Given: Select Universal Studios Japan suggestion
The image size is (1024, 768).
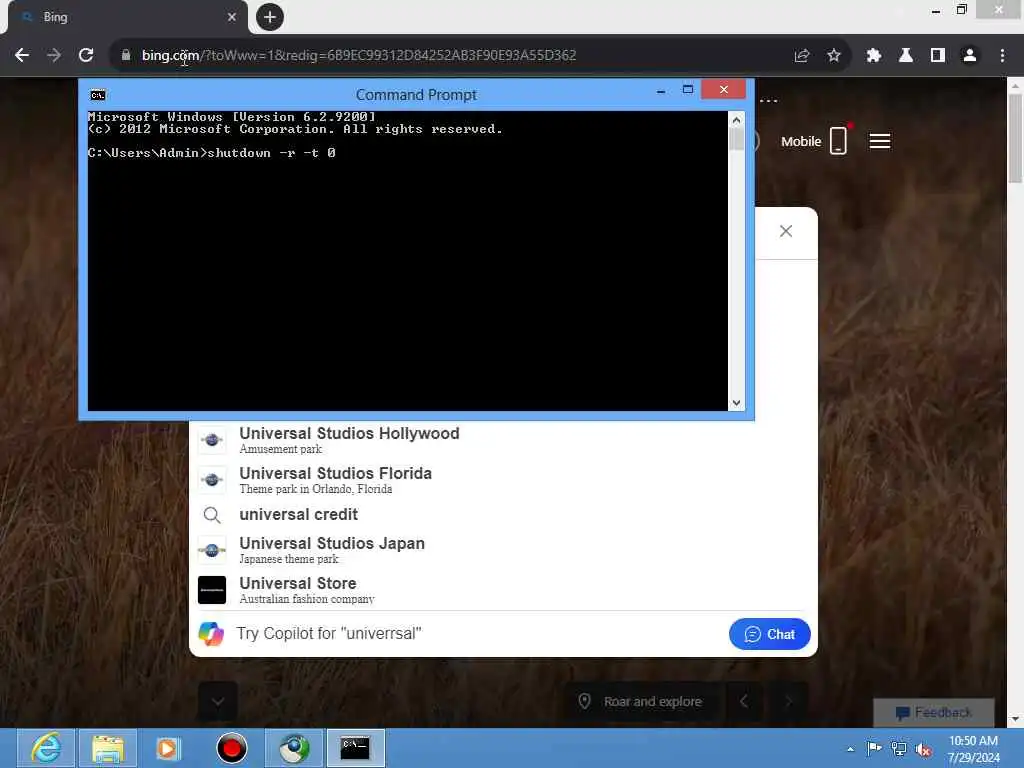Looking at the screenshot, I should tap(503, 550).
